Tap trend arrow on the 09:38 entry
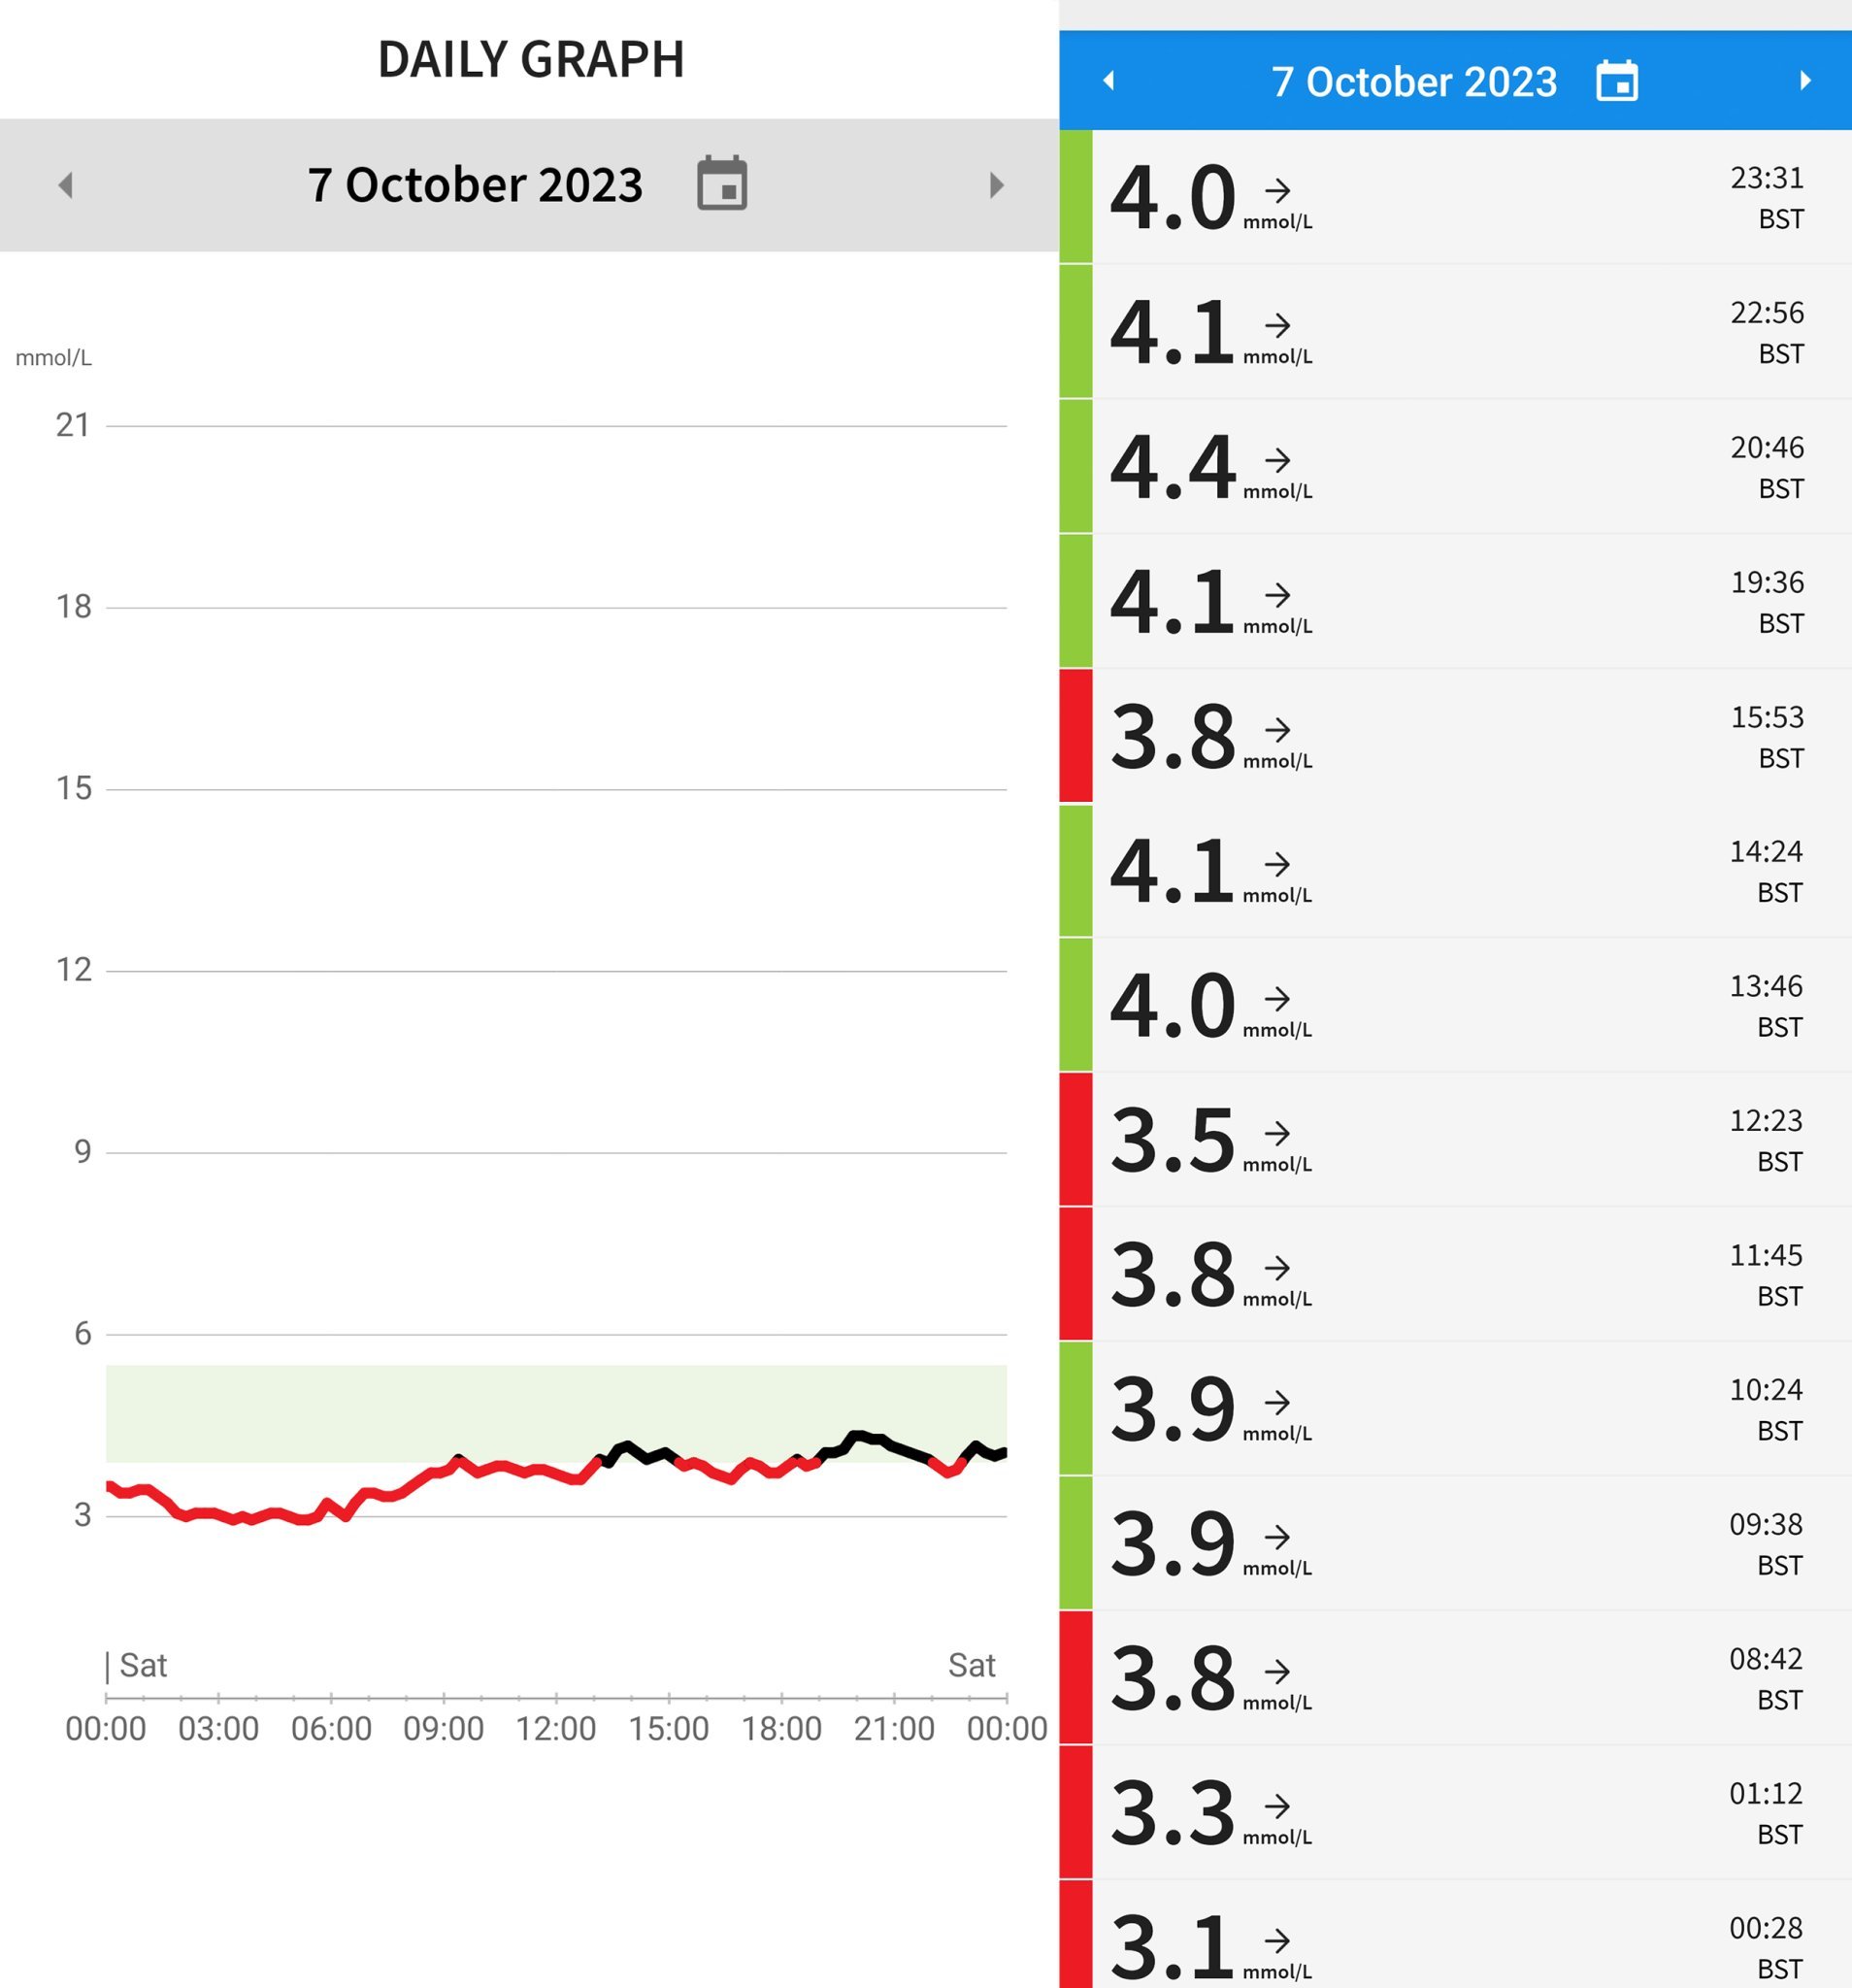1852x1988 pixels. pos(1277,1537)
